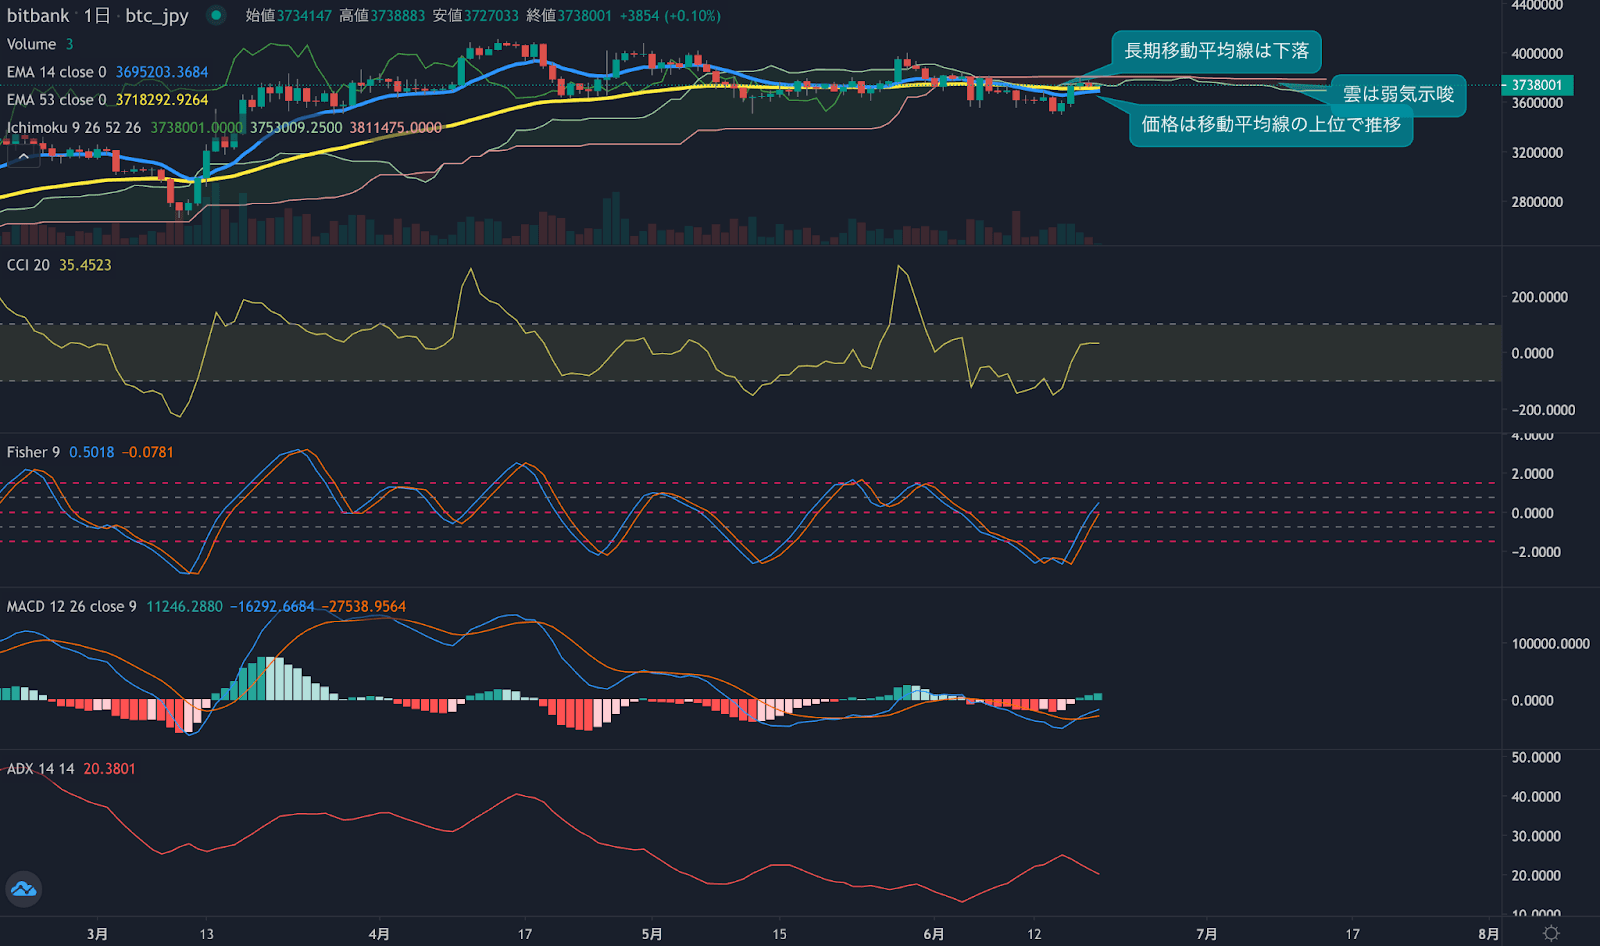Image resolution: width=1600 pixels, height=946 pixels.
Task: Click the 長期移動平均線は下落 annotation bubble
Action: coord(1218,51)
